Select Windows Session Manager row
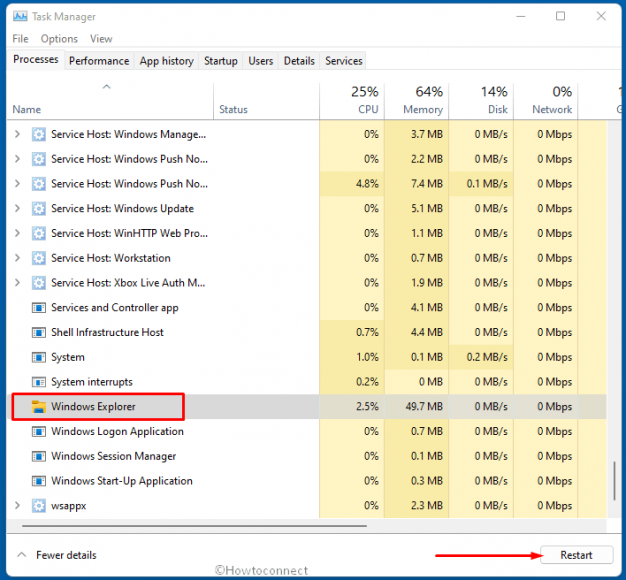Viewport: 626px width, 580px height. click(x=306, y=456)
